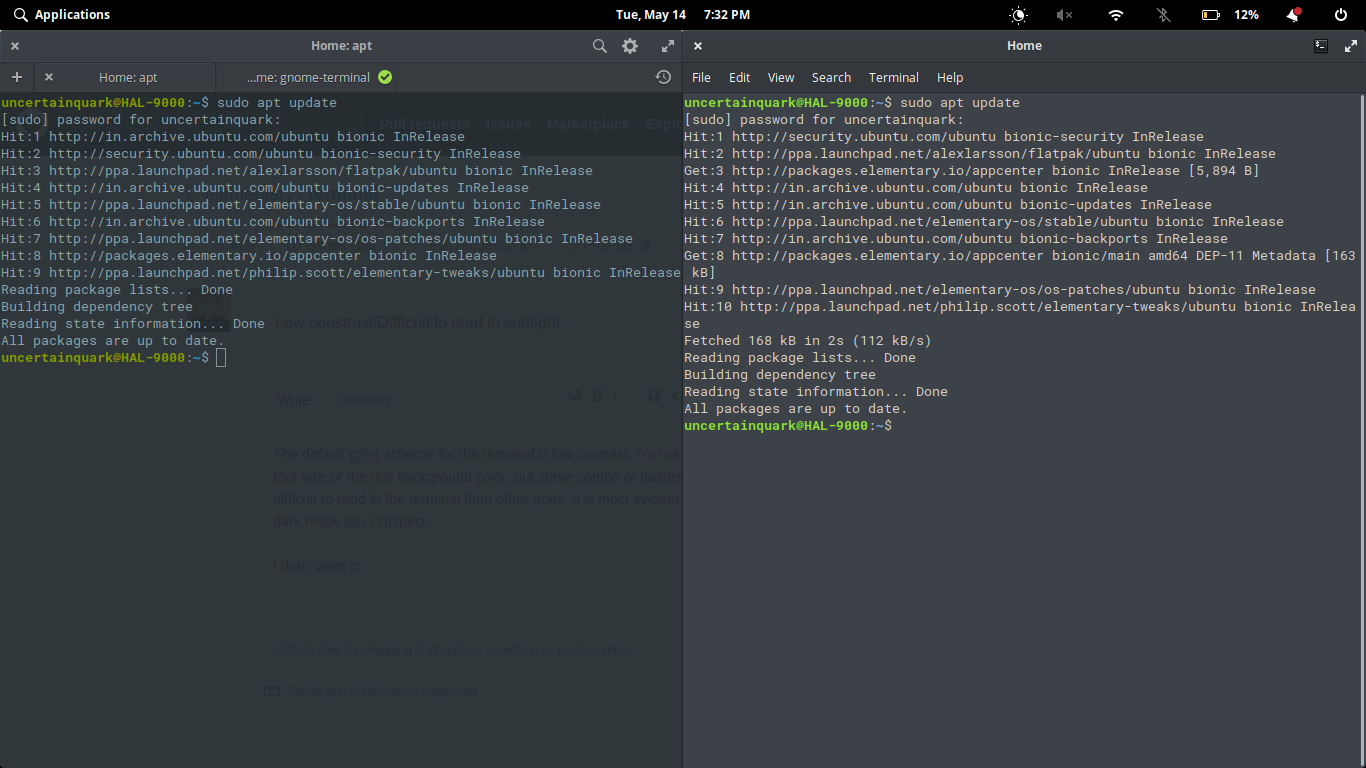Open the terminal settings gear icon
Viewport: 1366px width, 768px height.
tap(630, 45)
